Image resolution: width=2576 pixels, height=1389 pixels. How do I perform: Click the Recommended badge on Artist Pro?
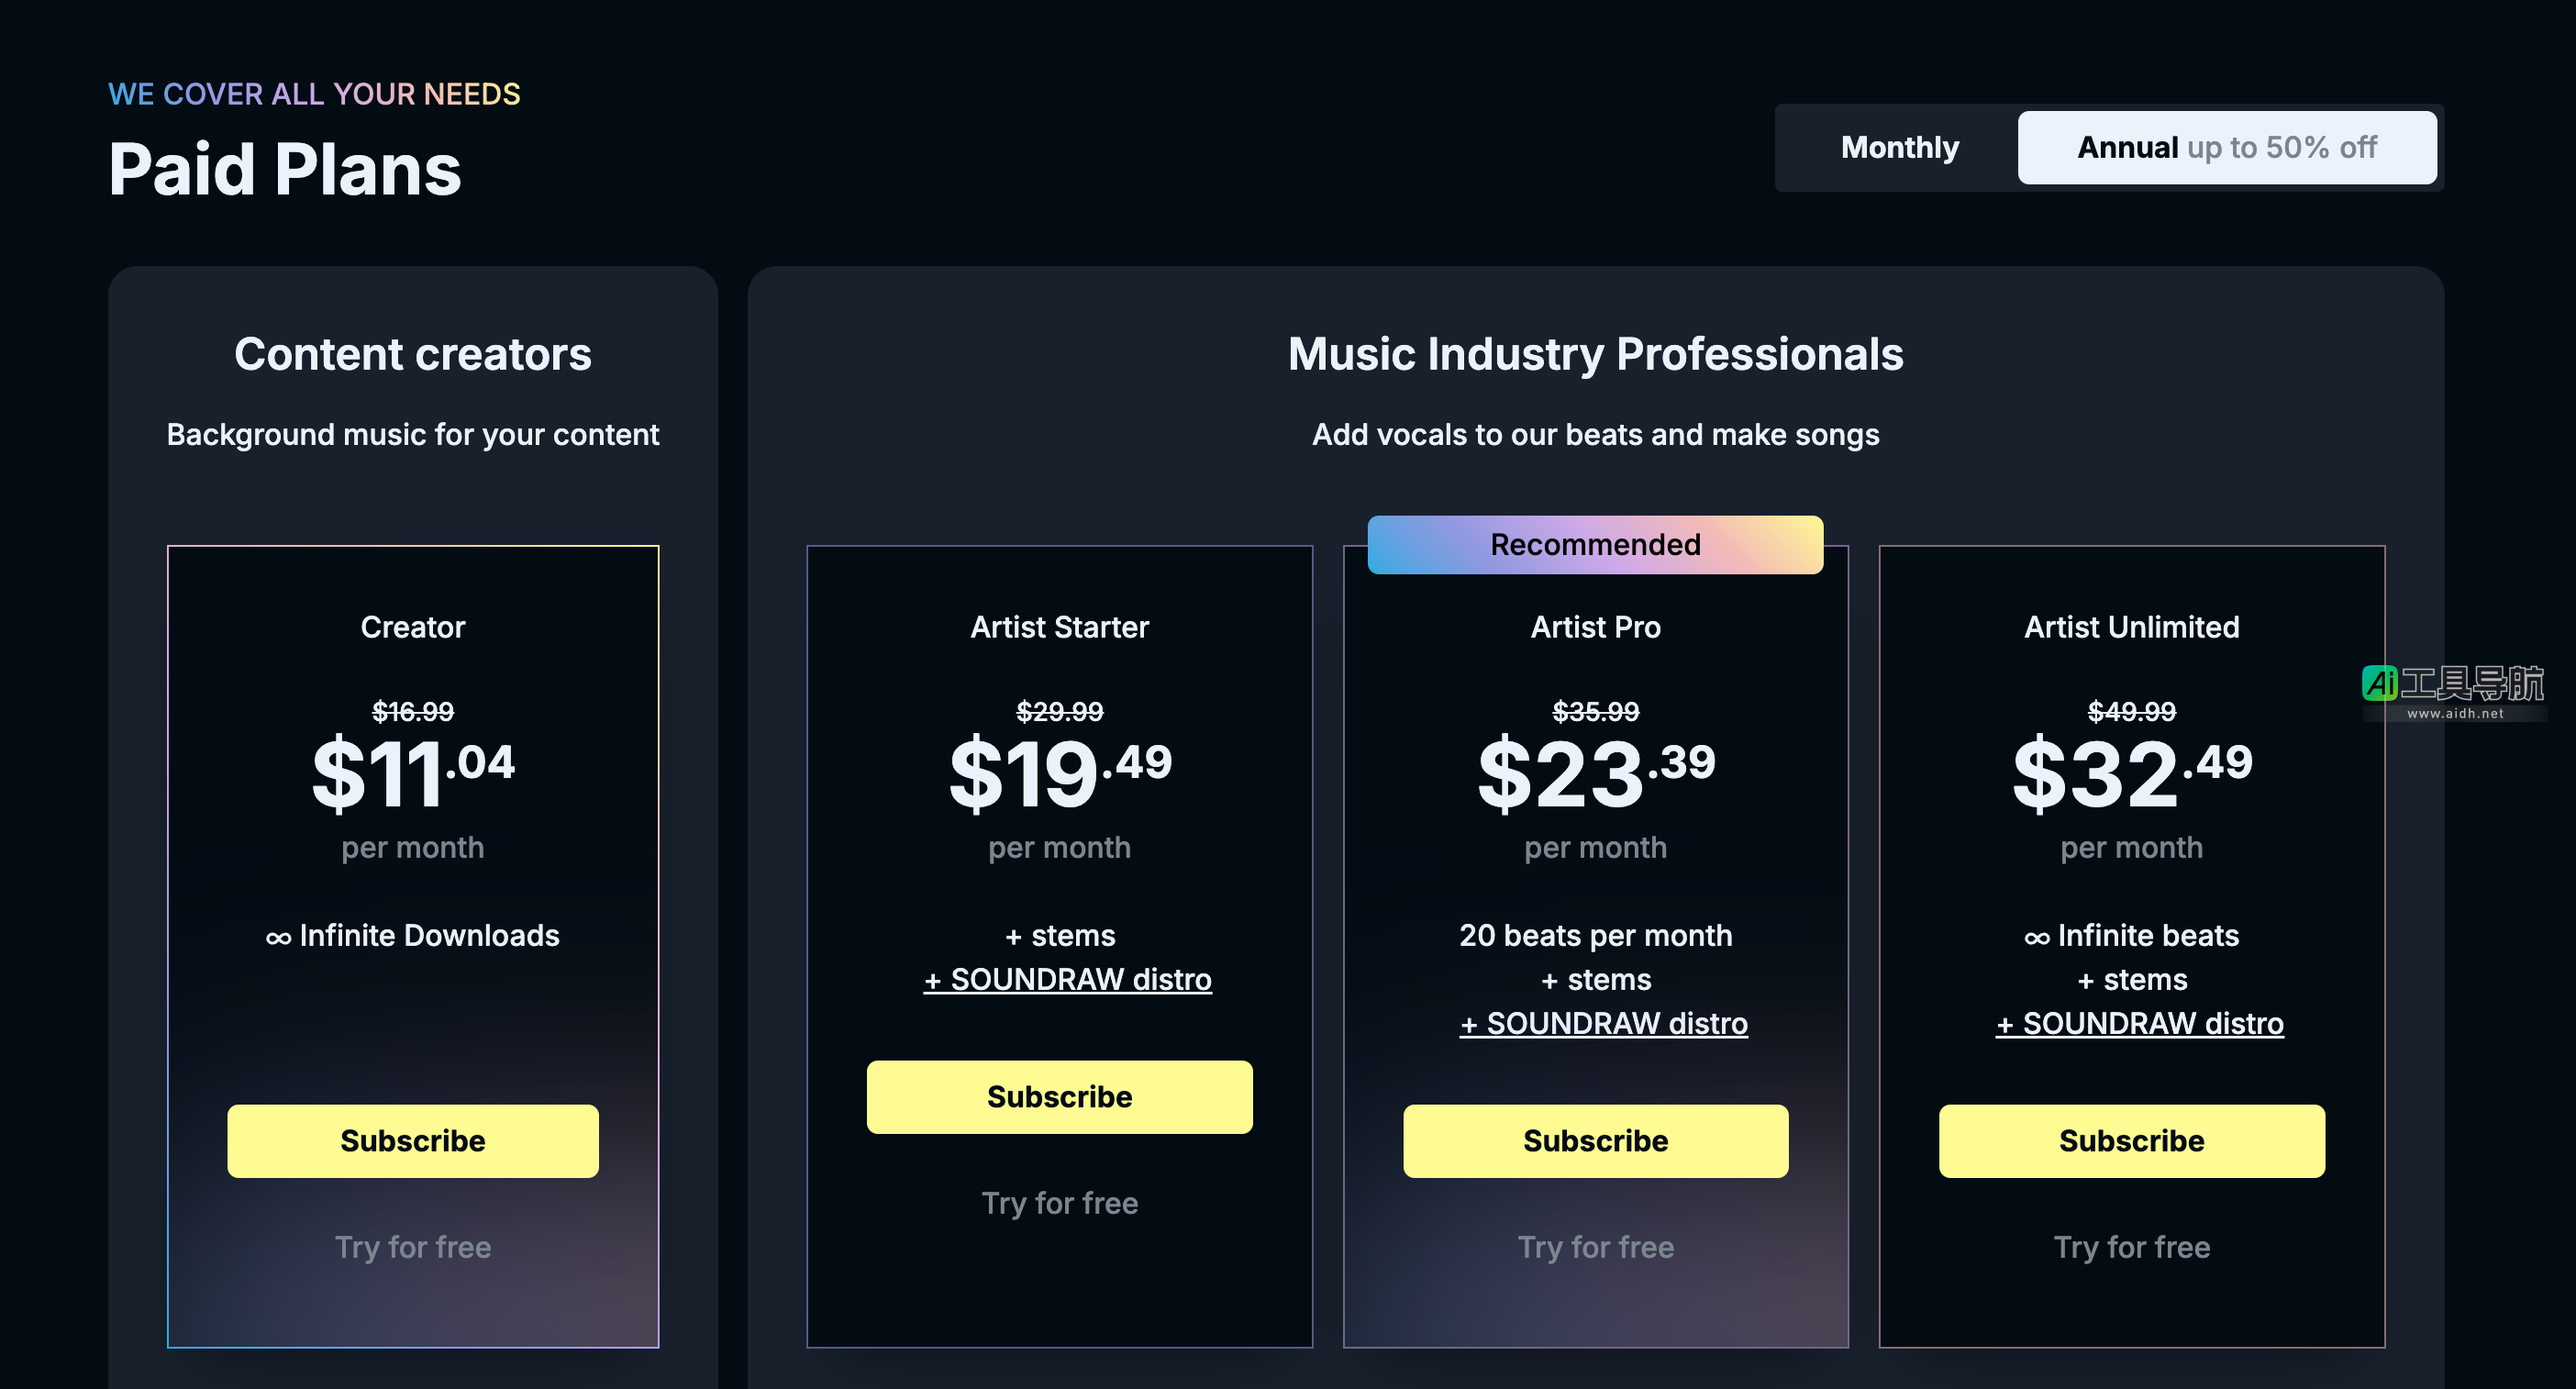click(x=1595, y=545)
